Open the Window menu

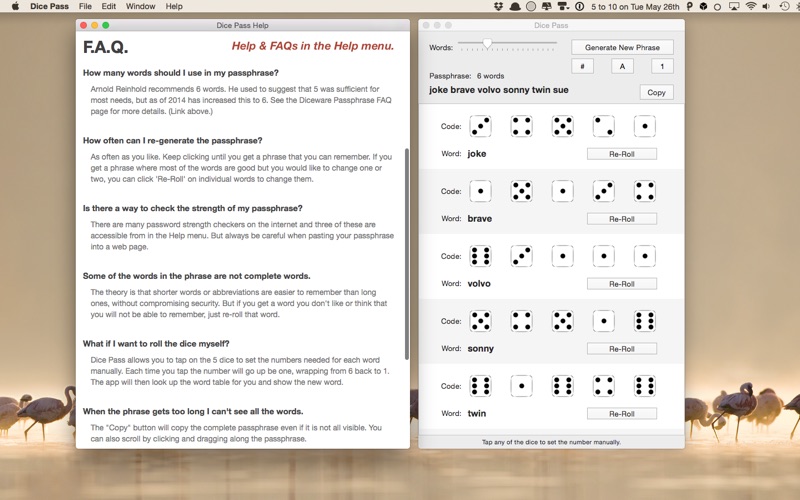pyautogui.click(x=140, y=7)
